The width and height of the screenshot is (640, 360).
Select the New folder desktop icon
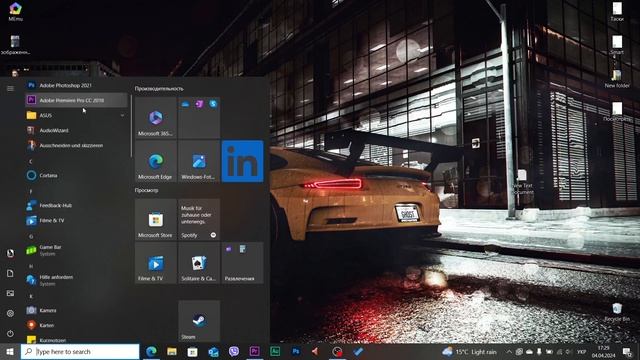[x=617, y=79]
